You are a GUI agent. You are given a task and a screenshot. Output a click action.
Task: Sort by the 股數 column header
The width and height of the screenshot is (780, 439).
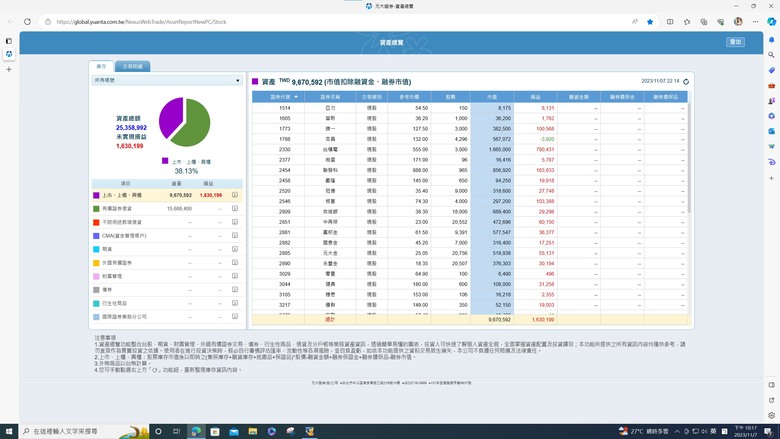point(451,96)
